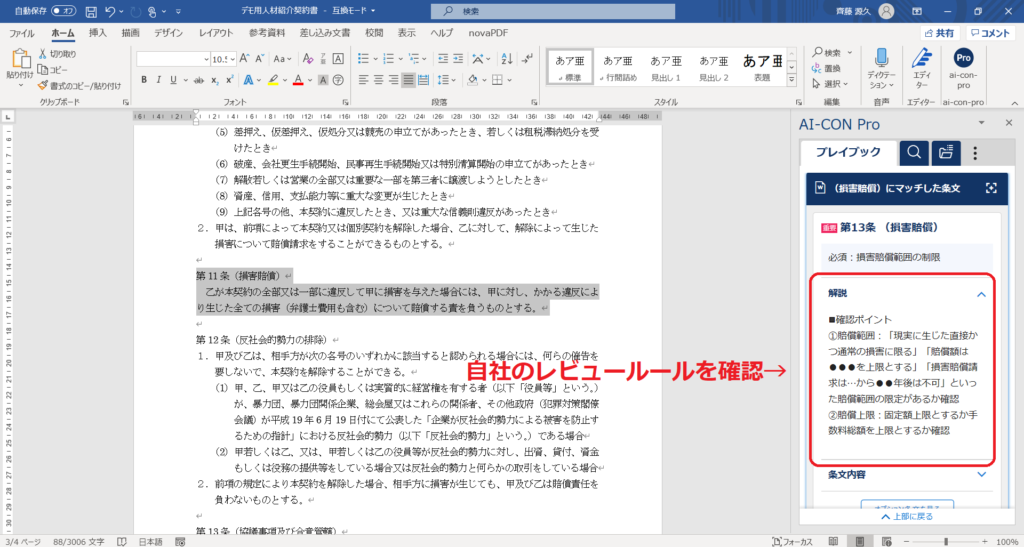
Task: Open the three-dot menu in AI-CON Pro
Action: 975,153
